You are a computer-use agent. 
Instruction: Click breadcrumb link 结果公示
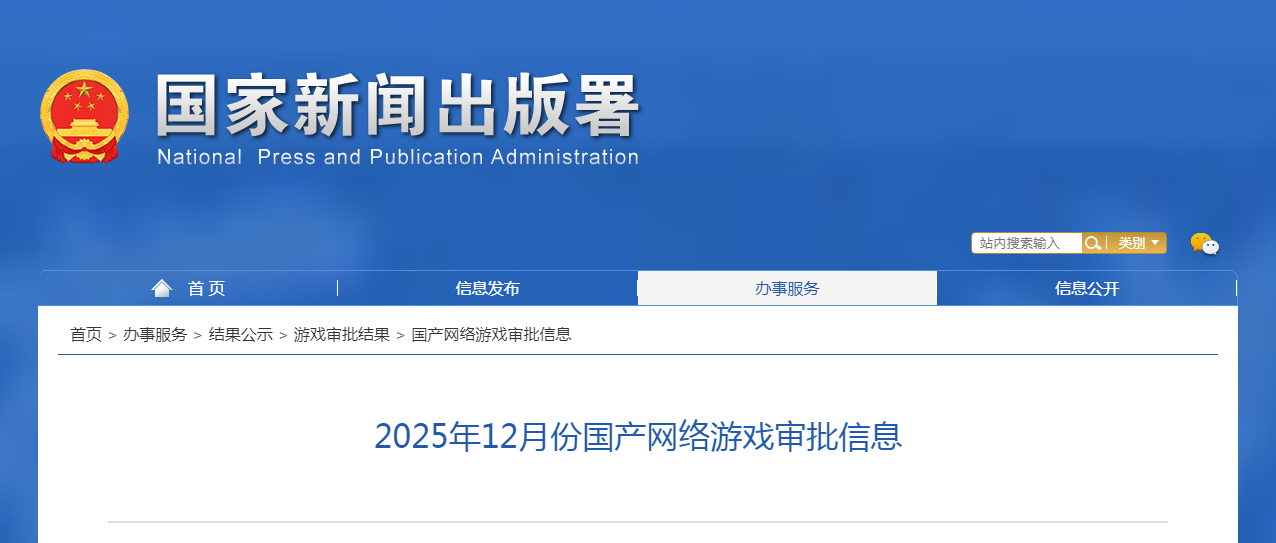coord(241,335)
